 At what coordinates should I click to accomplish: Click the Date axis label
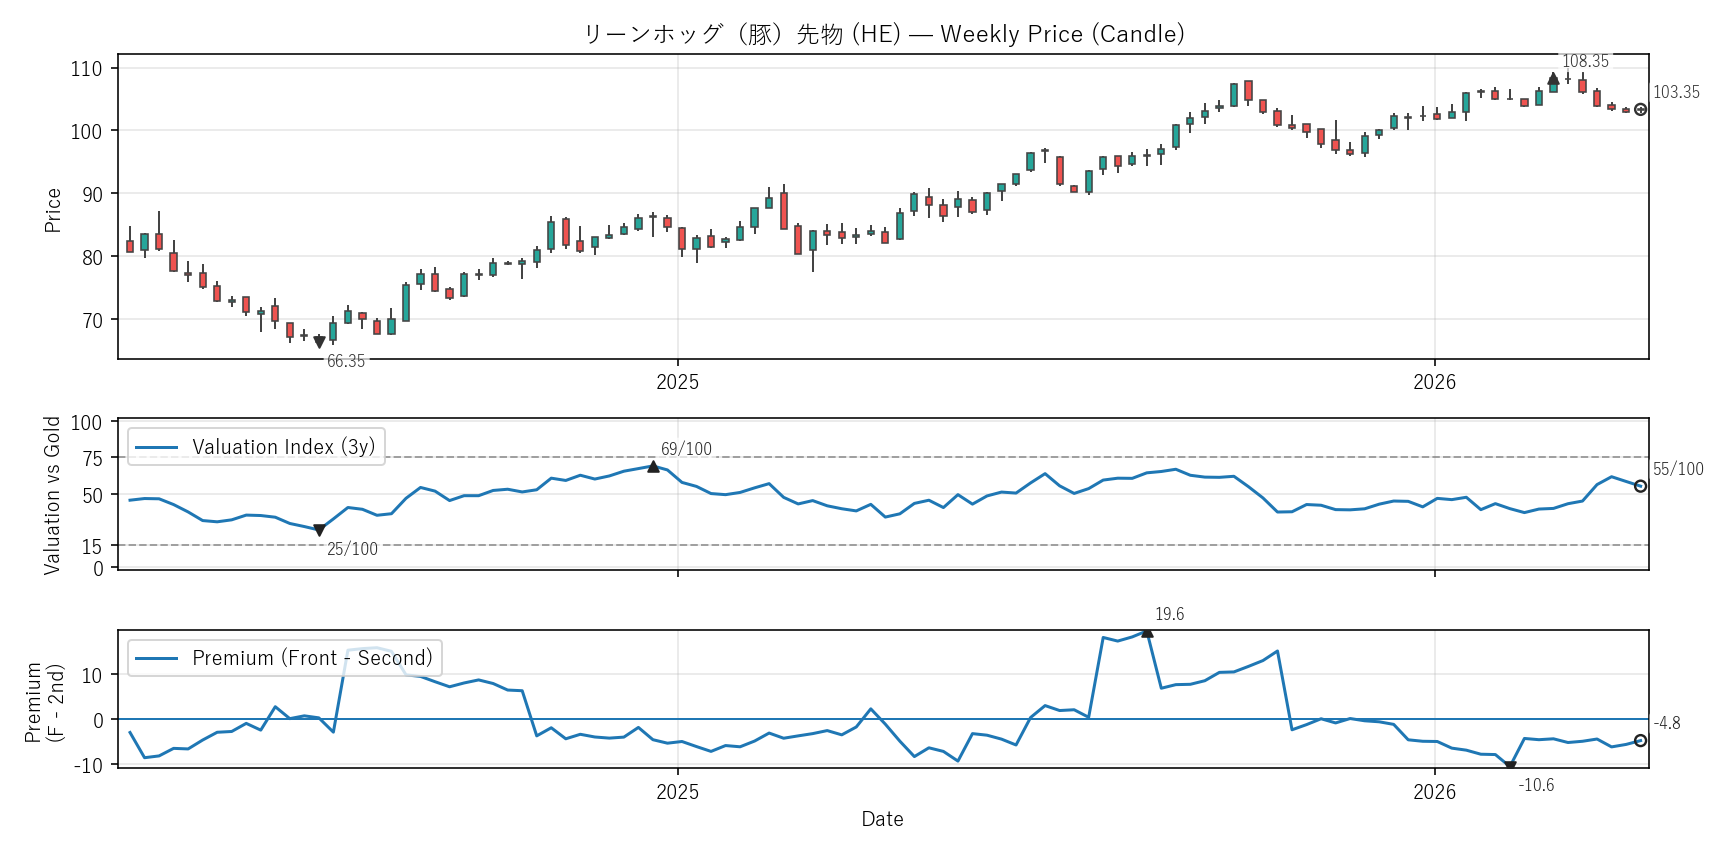coord(882,819)
